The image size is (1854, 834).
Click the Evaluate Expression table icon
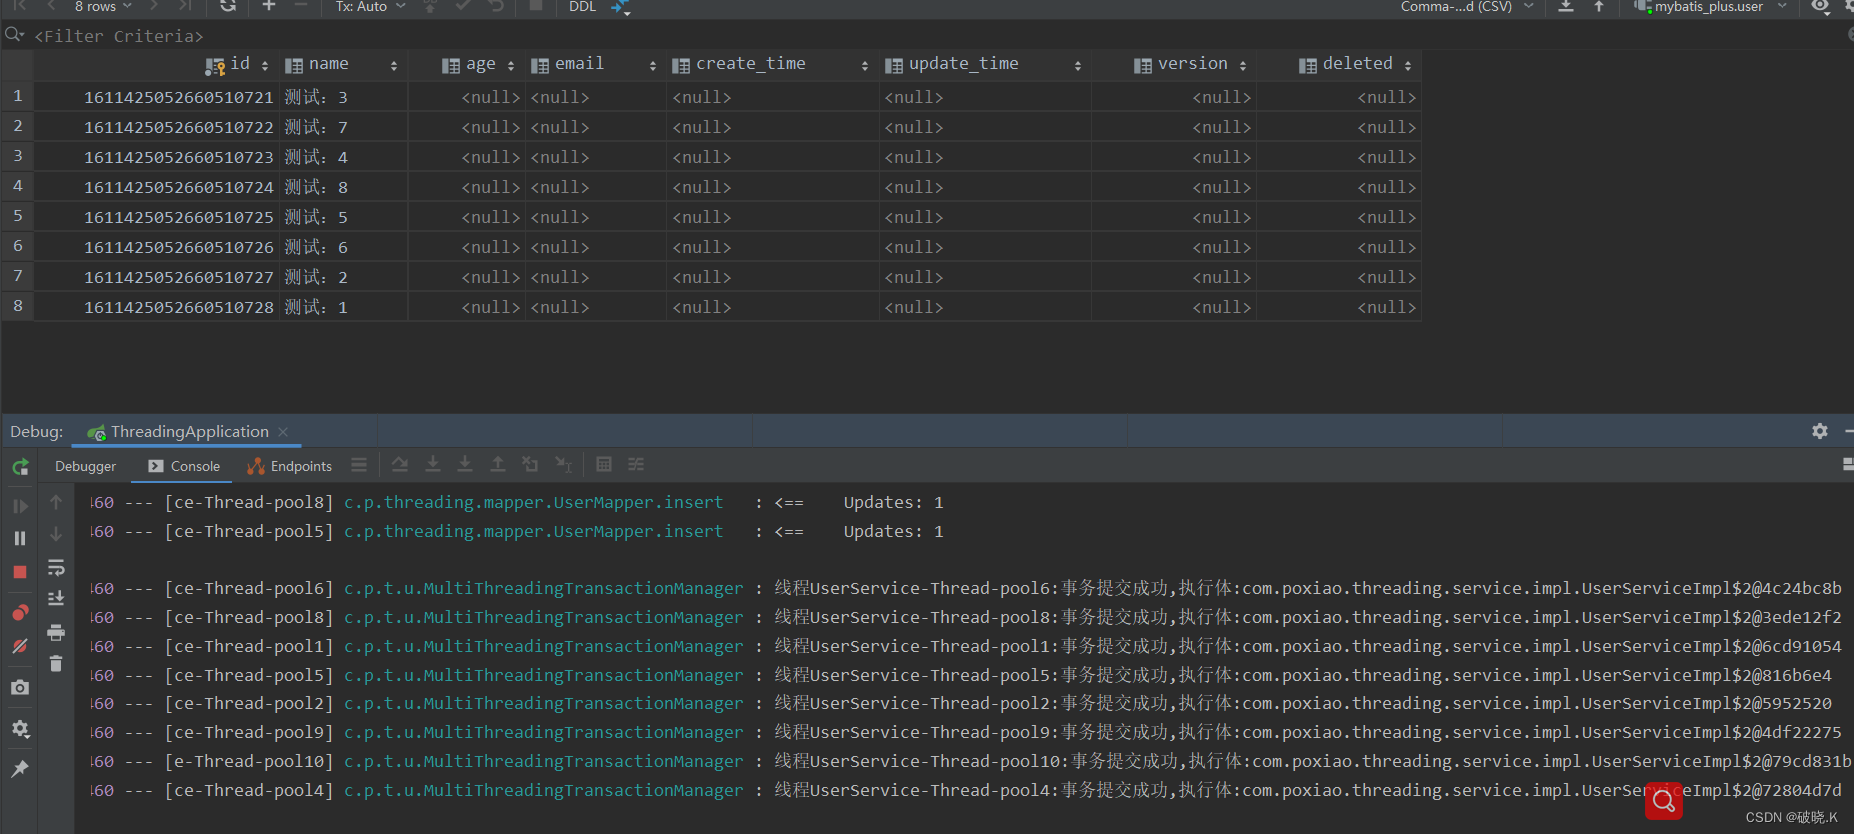[x=604, y=465]
